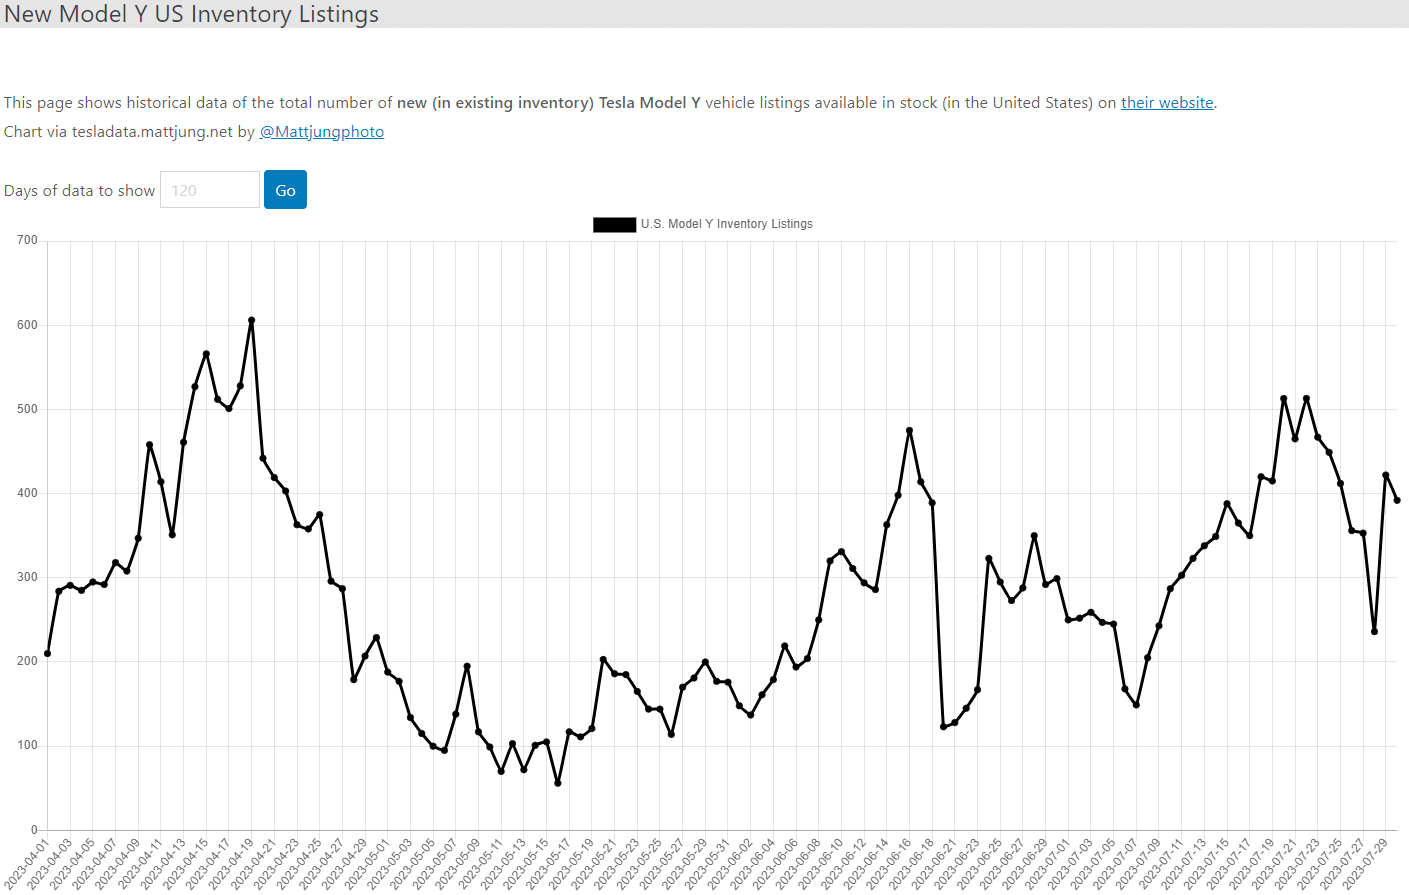Viewport: 1409px width, 895px height.
Task: Click the chart's lowest data point near 55
Action: 558,783
